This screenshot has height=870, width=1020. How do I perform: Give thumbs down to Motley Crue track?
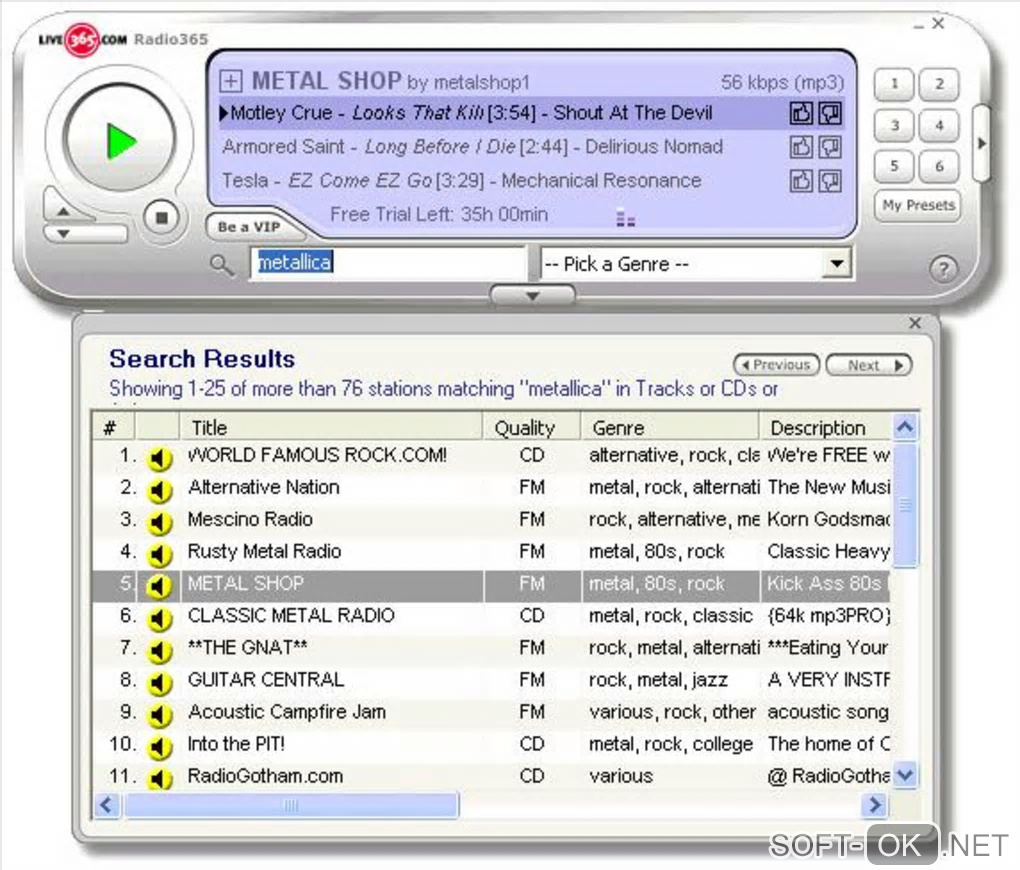point(829,113)
